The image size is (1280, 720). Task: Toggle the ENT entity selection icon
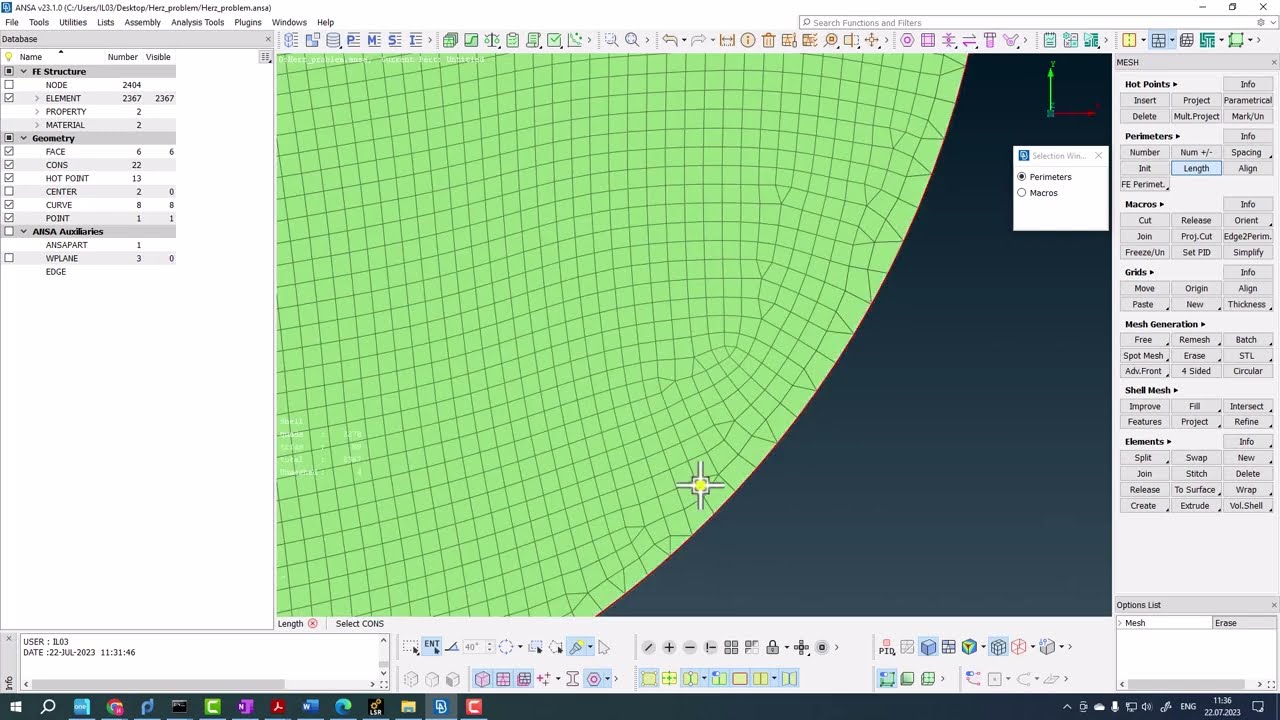(x=432, y=647)
